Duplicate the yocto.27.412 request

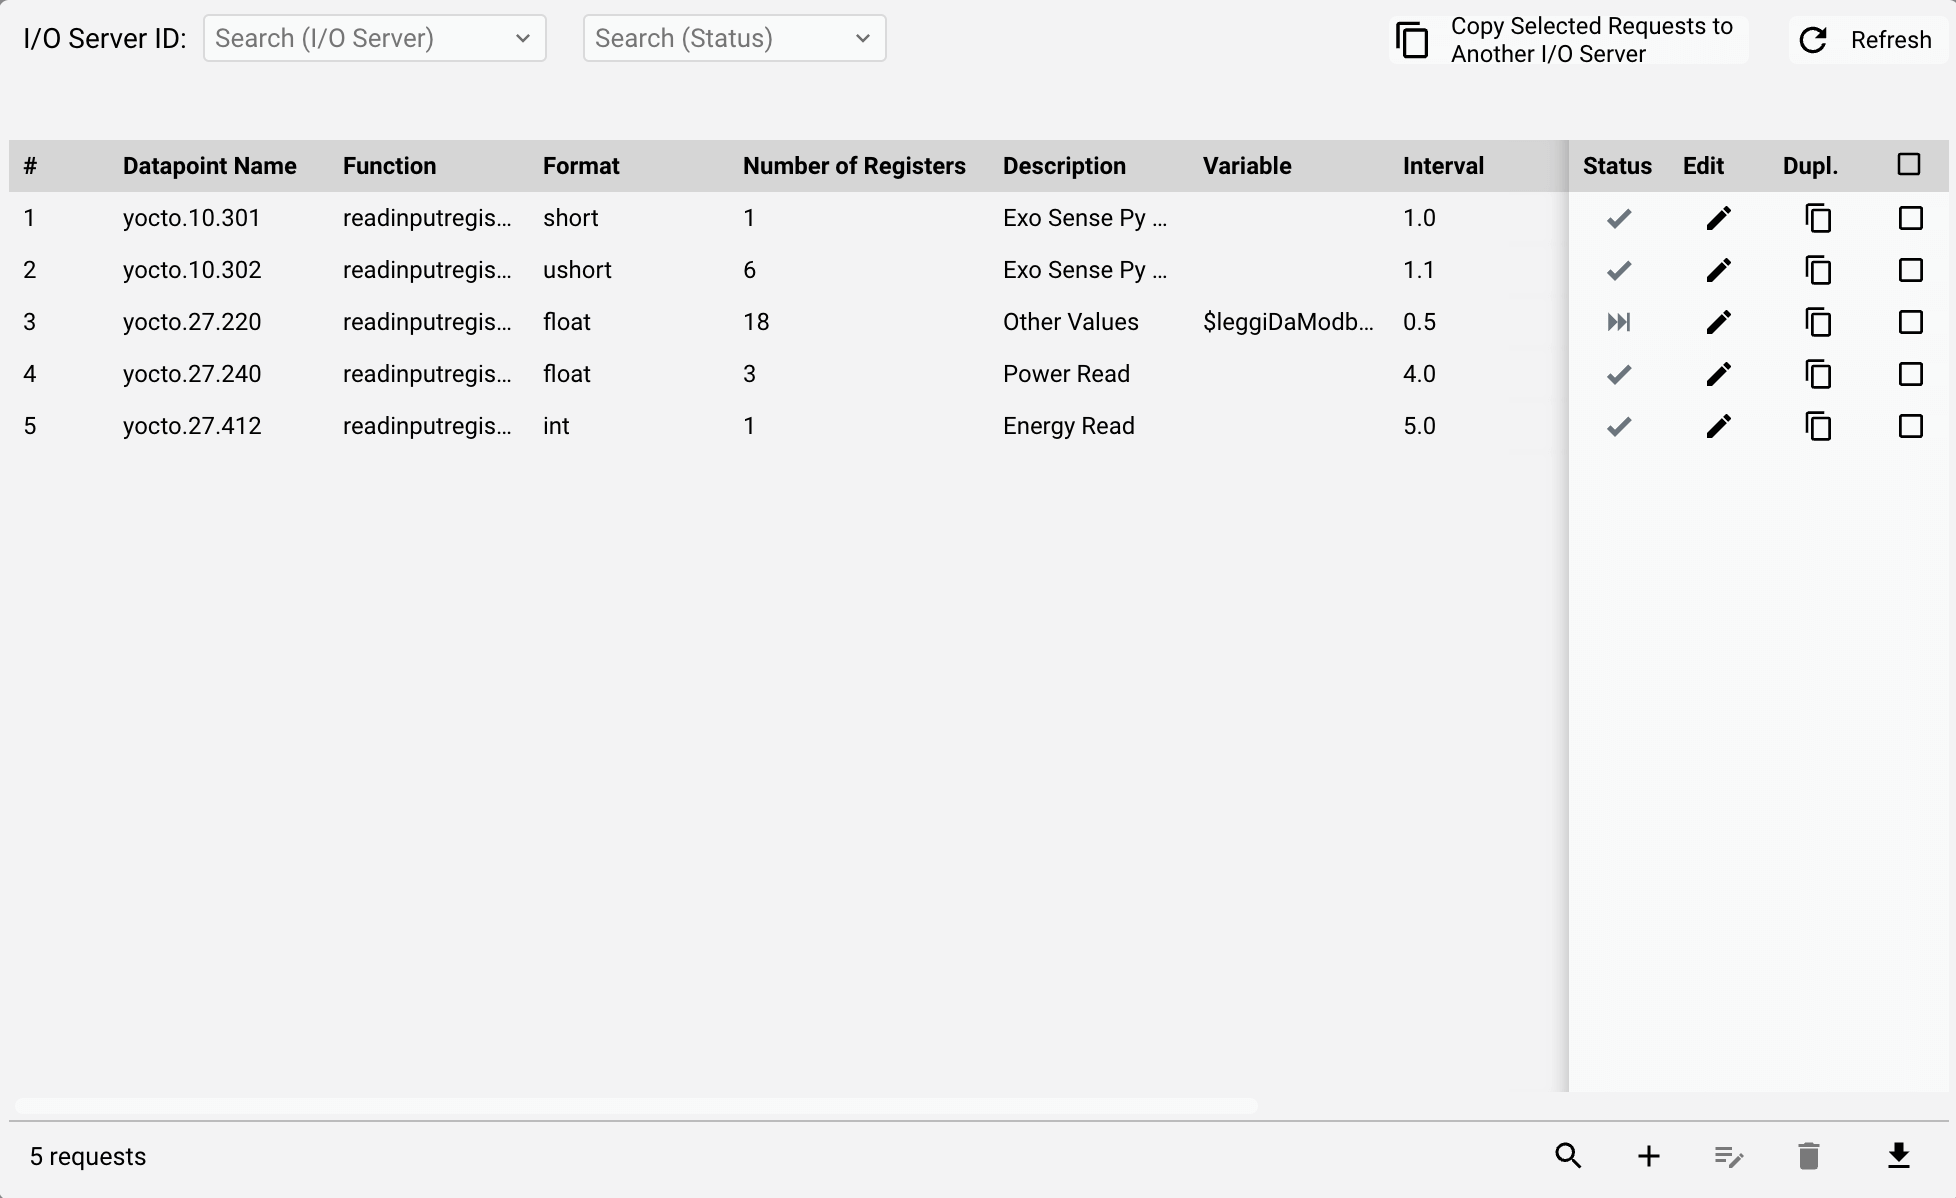point(1818,426)
